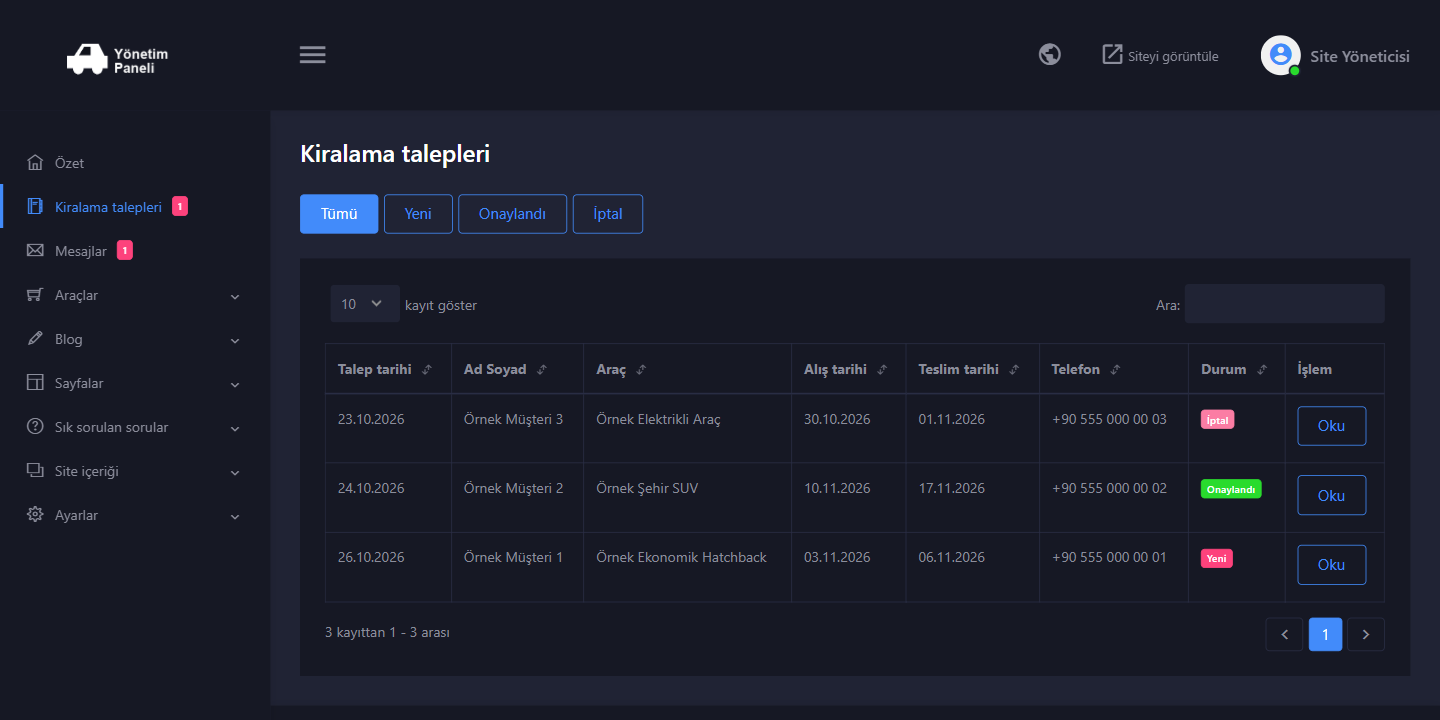Click the Araçlar cart icon
Image resolution: width=1440 pixels, height=720 pixels.
(35, 295)
